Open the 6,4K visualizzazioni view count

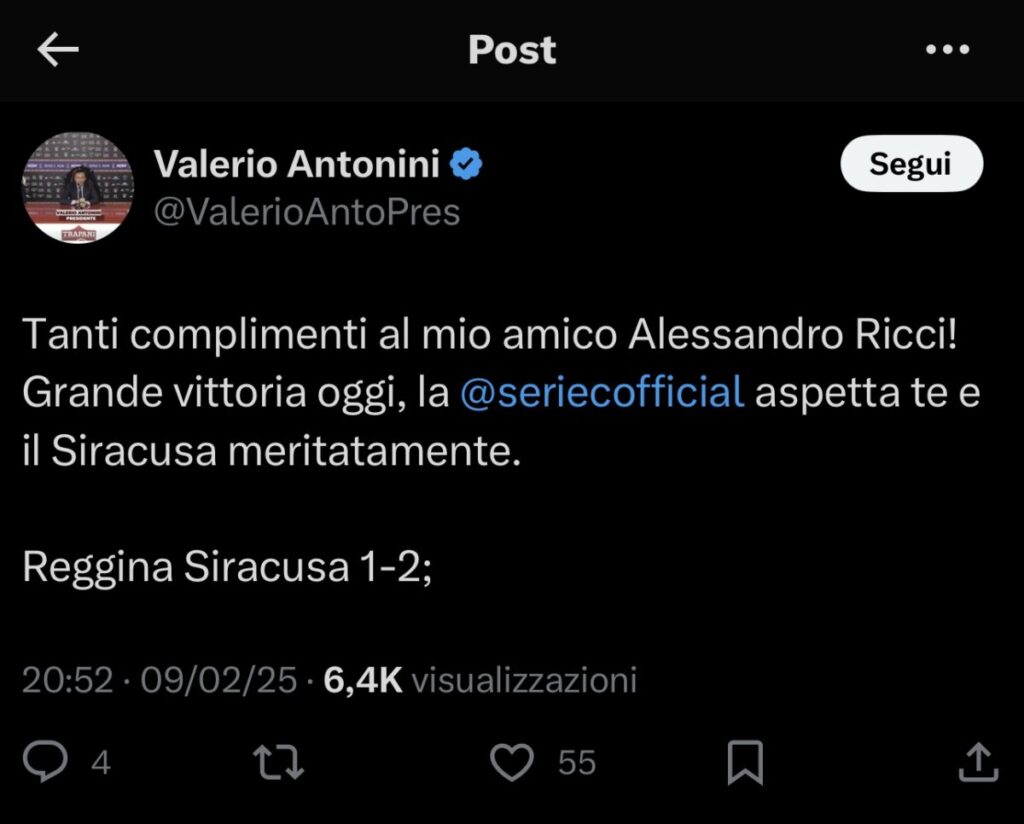(479, 681)
